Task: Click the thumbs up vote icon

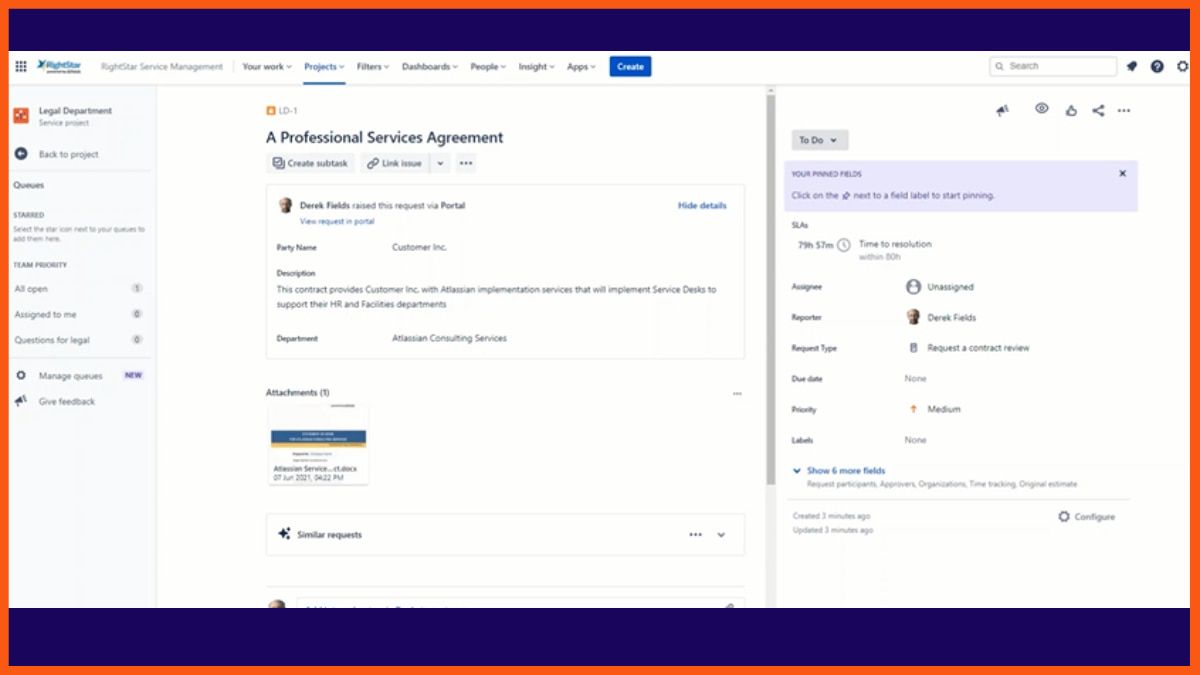Action: 1071,111
